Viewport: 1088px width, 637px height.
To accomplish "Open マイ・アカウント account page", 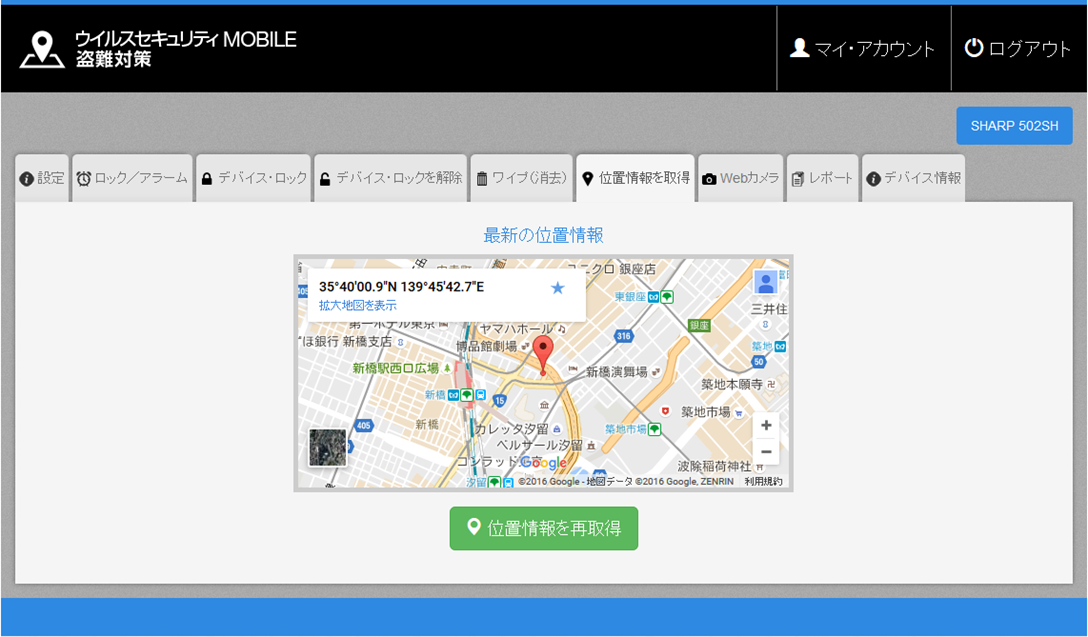I will coord(863,49).
